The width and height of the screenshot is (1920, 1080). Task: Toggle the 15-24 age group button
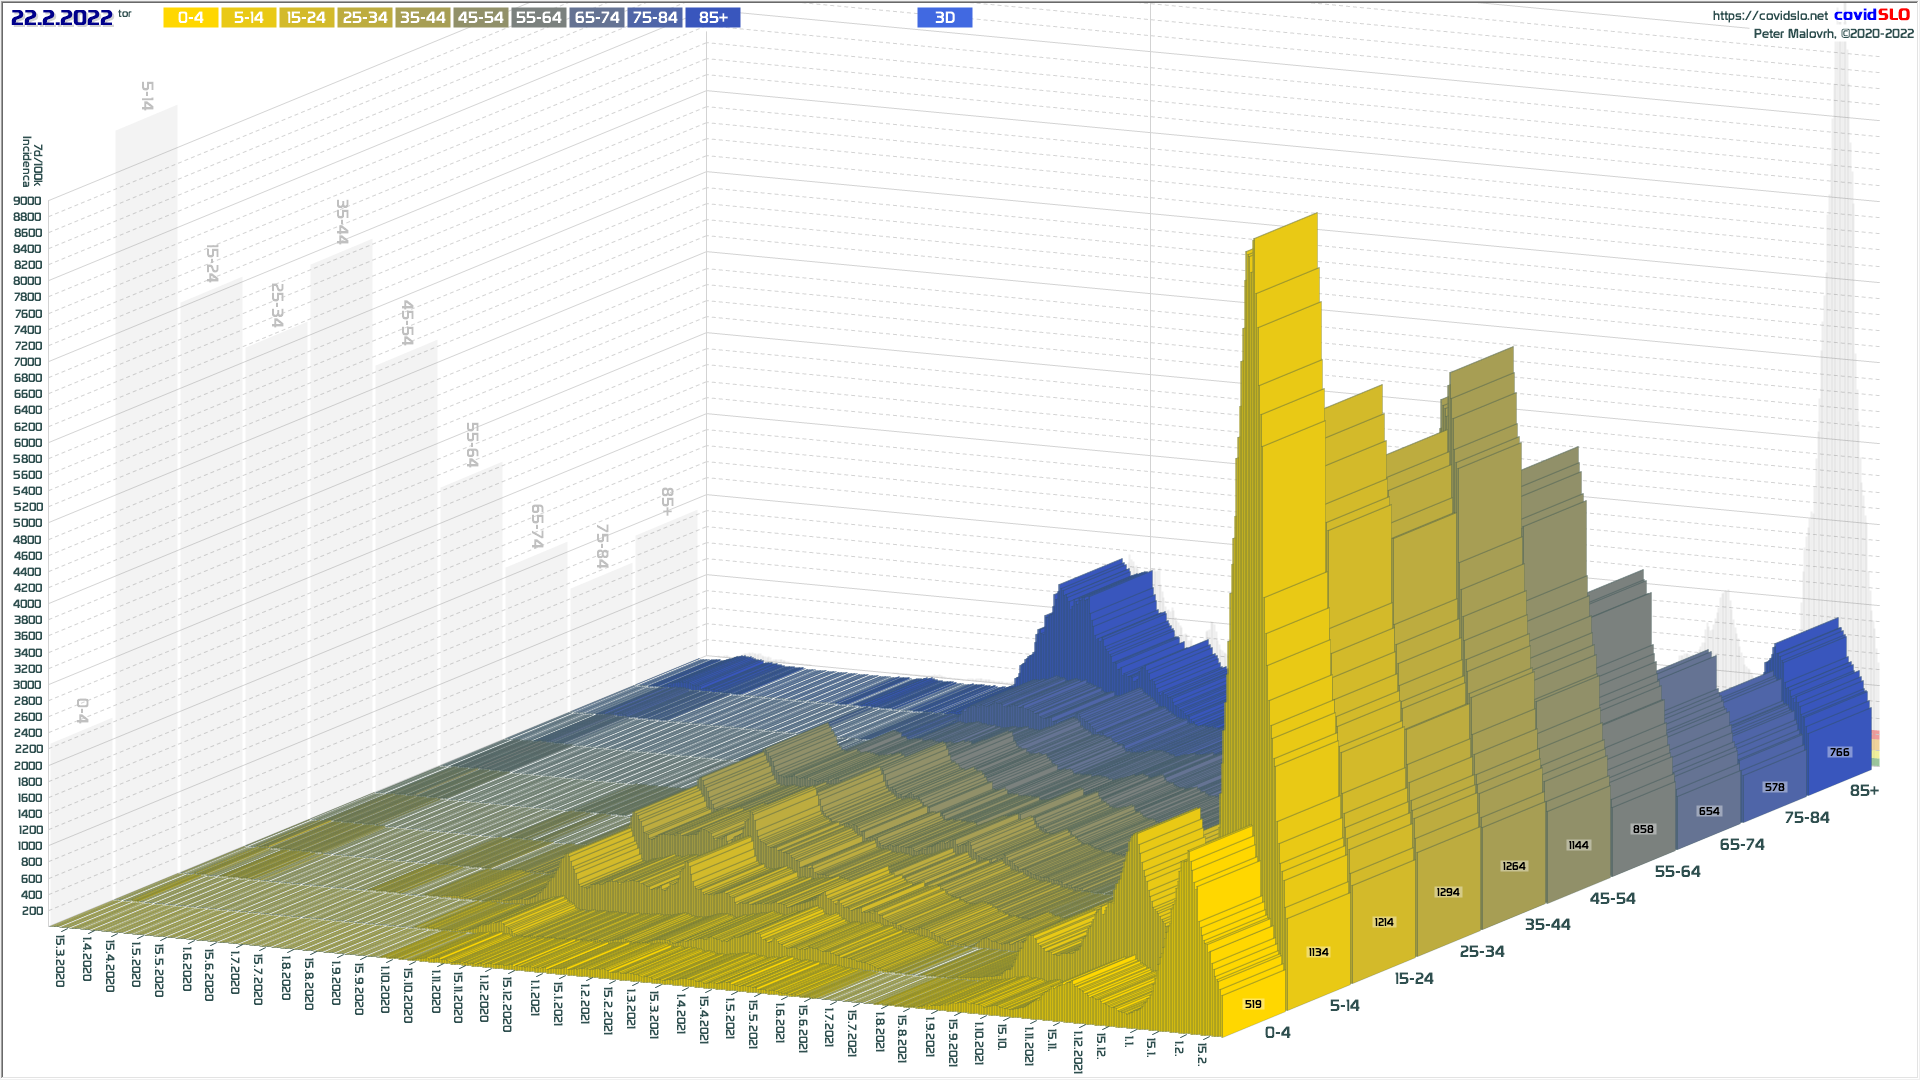306,18
